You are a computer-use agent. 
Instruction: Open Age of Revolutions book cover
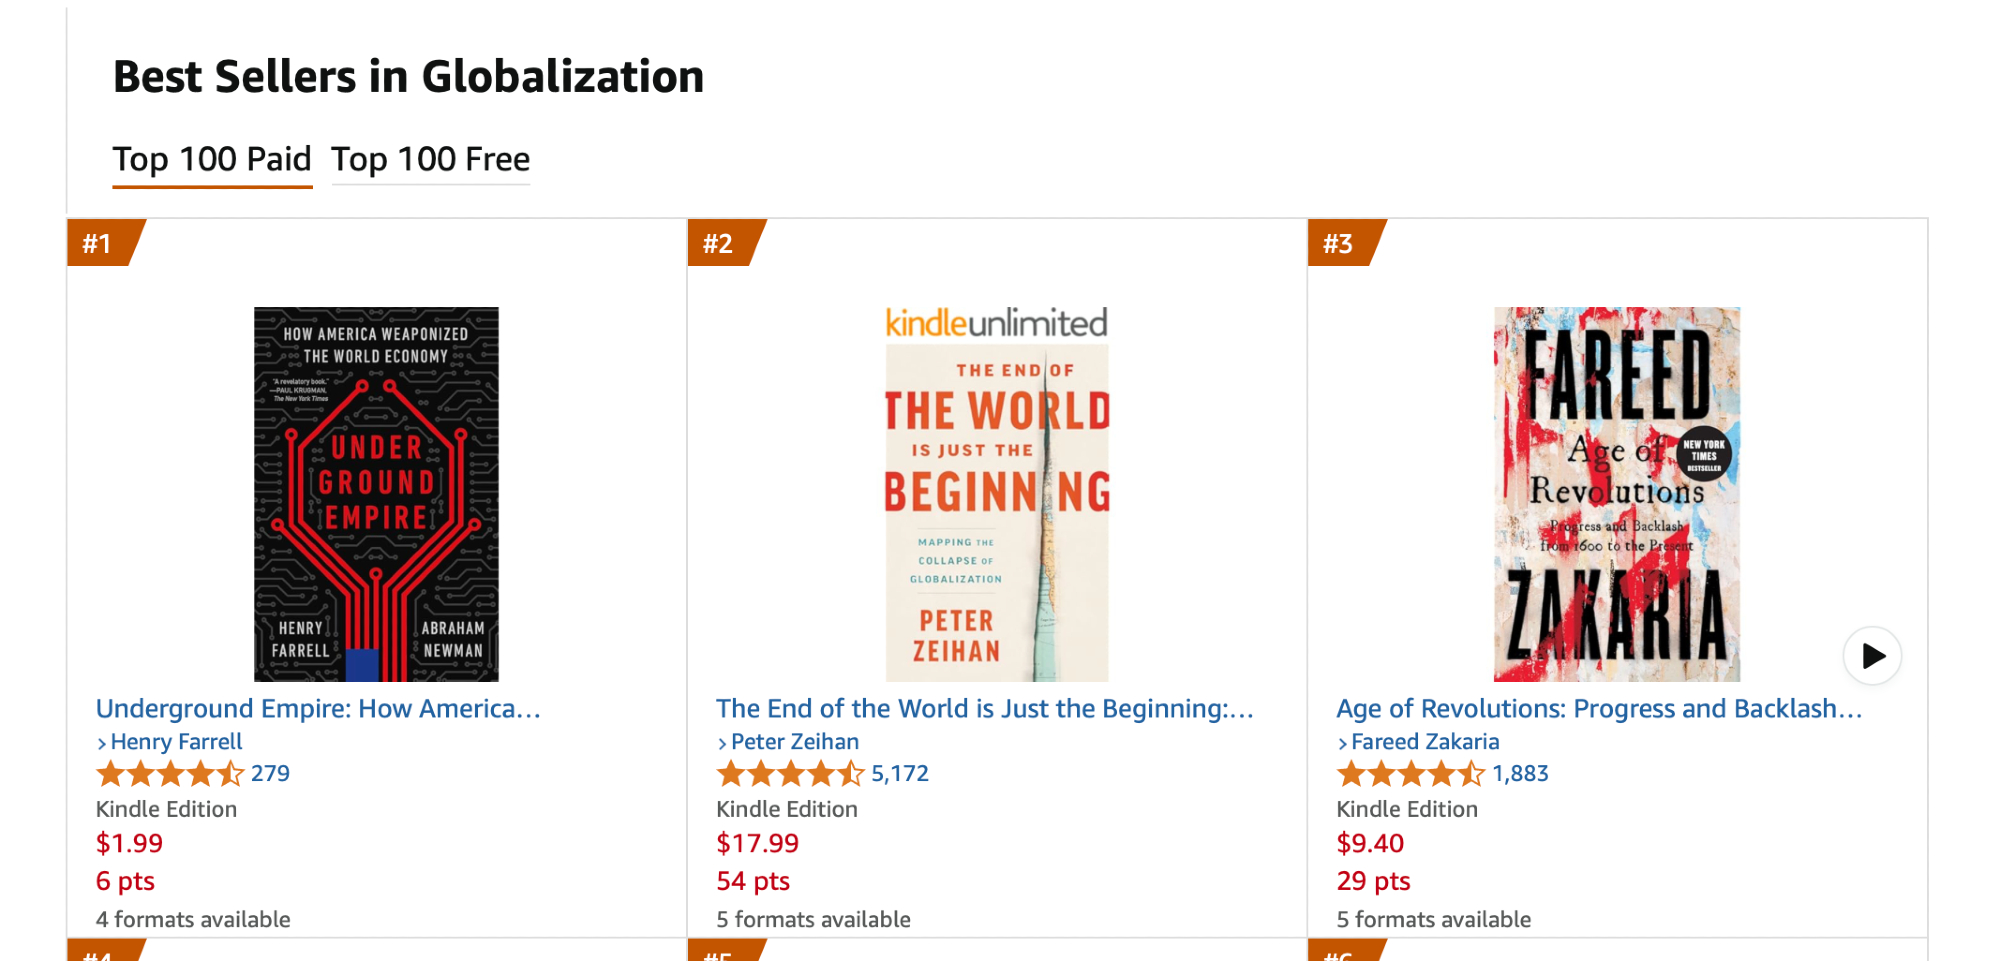tap(1617, 494)
